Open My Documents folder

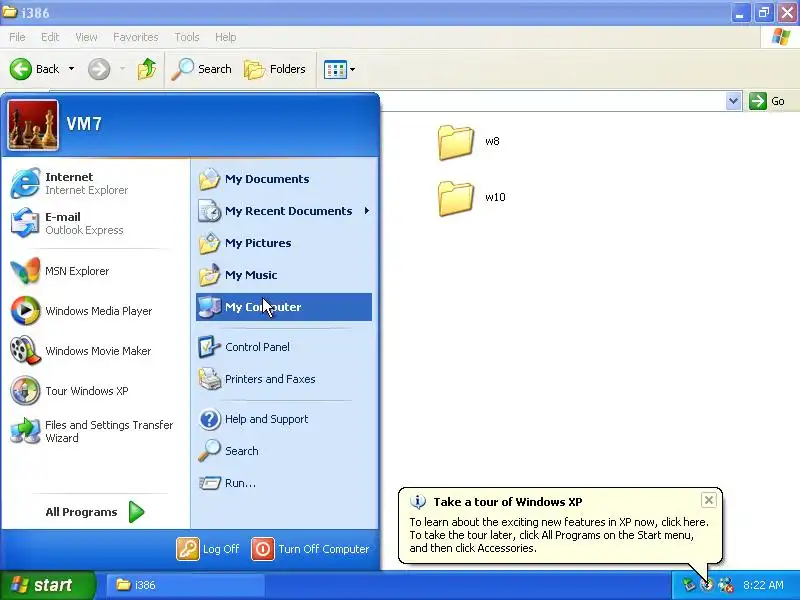[x=284, y=179]
